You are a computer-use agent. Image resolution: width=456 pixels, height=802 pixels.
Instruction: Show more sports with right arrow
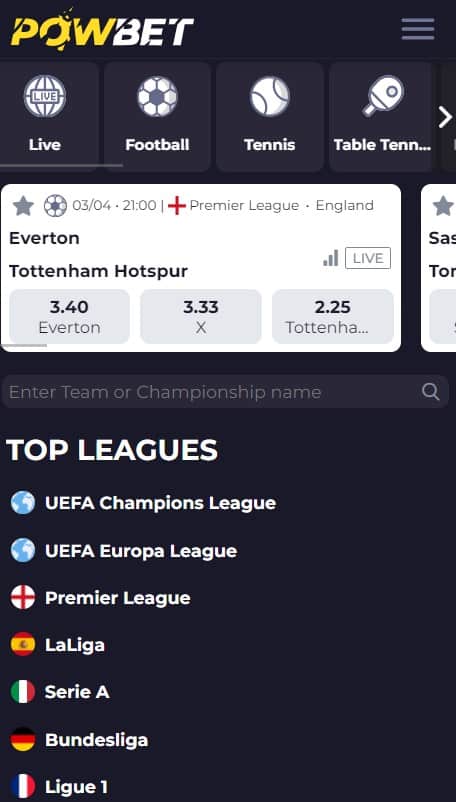(x=445, y=117)
